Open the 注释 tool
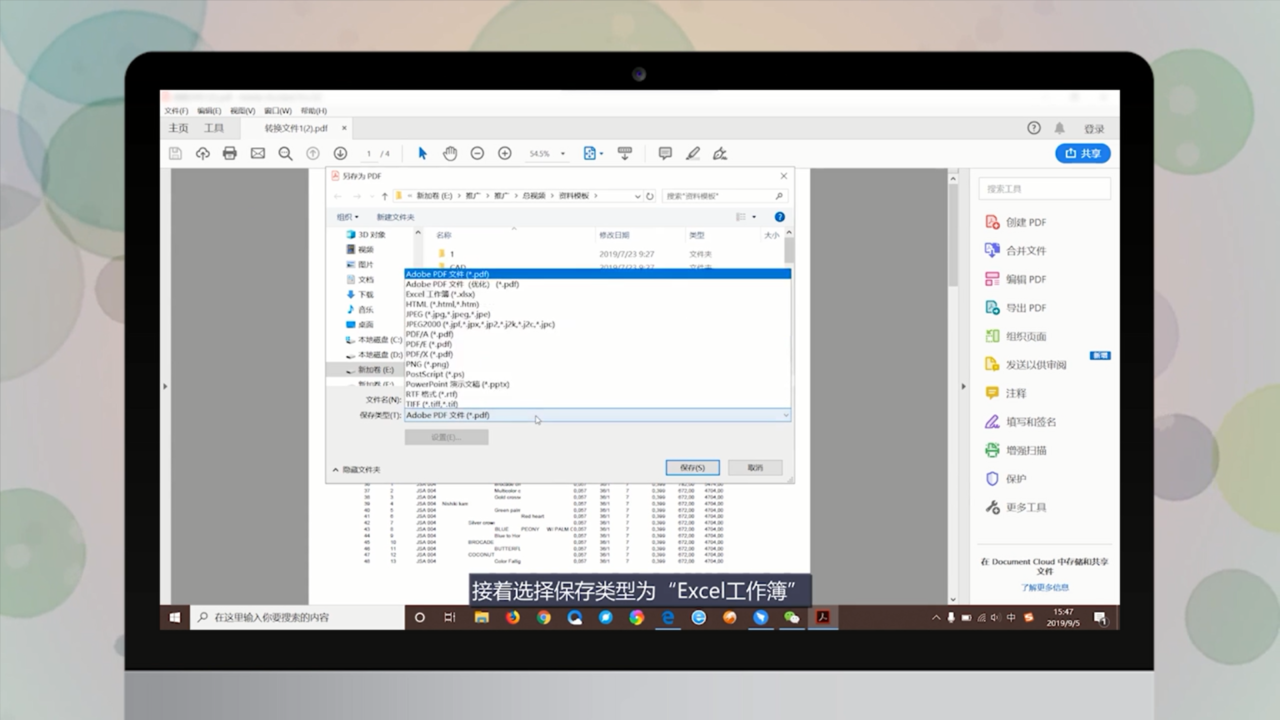Screen dimensions: 1280x720 pyautogui.click(x=1013, y=393)
